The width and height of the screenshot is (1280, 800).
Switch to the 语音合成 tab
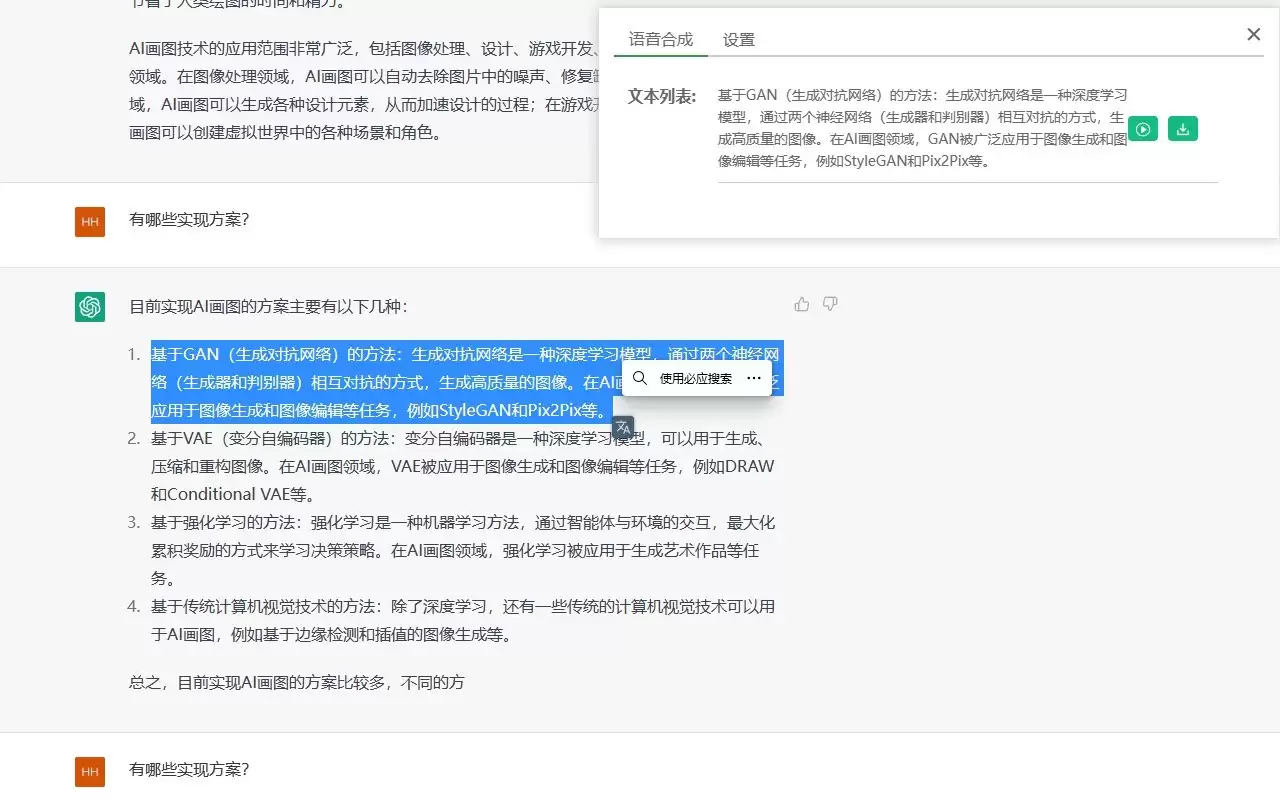(661, 39)
